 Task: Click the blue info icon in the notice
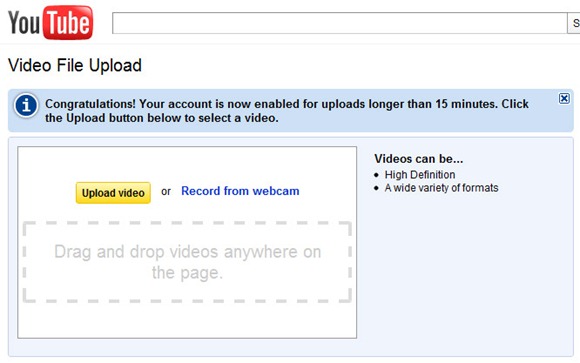tap(26, 106)
